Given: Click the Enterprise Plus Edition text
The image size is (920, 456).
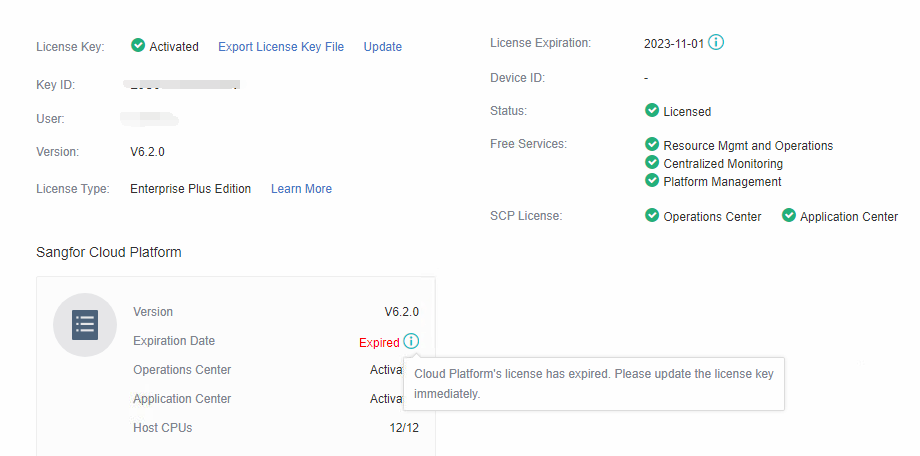Looking at the screenshot, I should (190, 189).
